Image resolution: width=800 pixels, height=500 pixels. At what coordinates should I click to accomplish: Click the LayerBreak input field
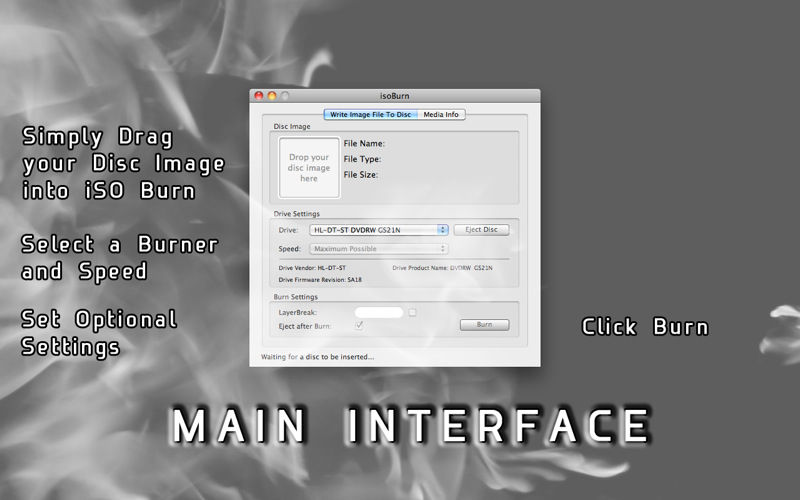(379, 312)
